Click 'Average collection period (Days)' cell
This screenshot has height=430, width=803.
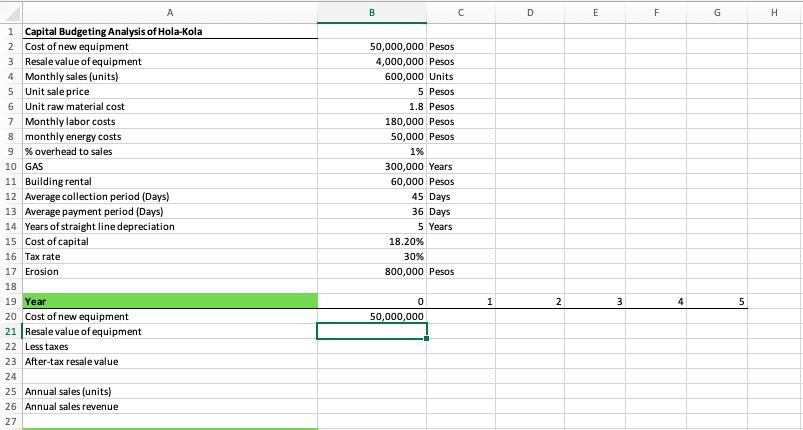[170, 197]
